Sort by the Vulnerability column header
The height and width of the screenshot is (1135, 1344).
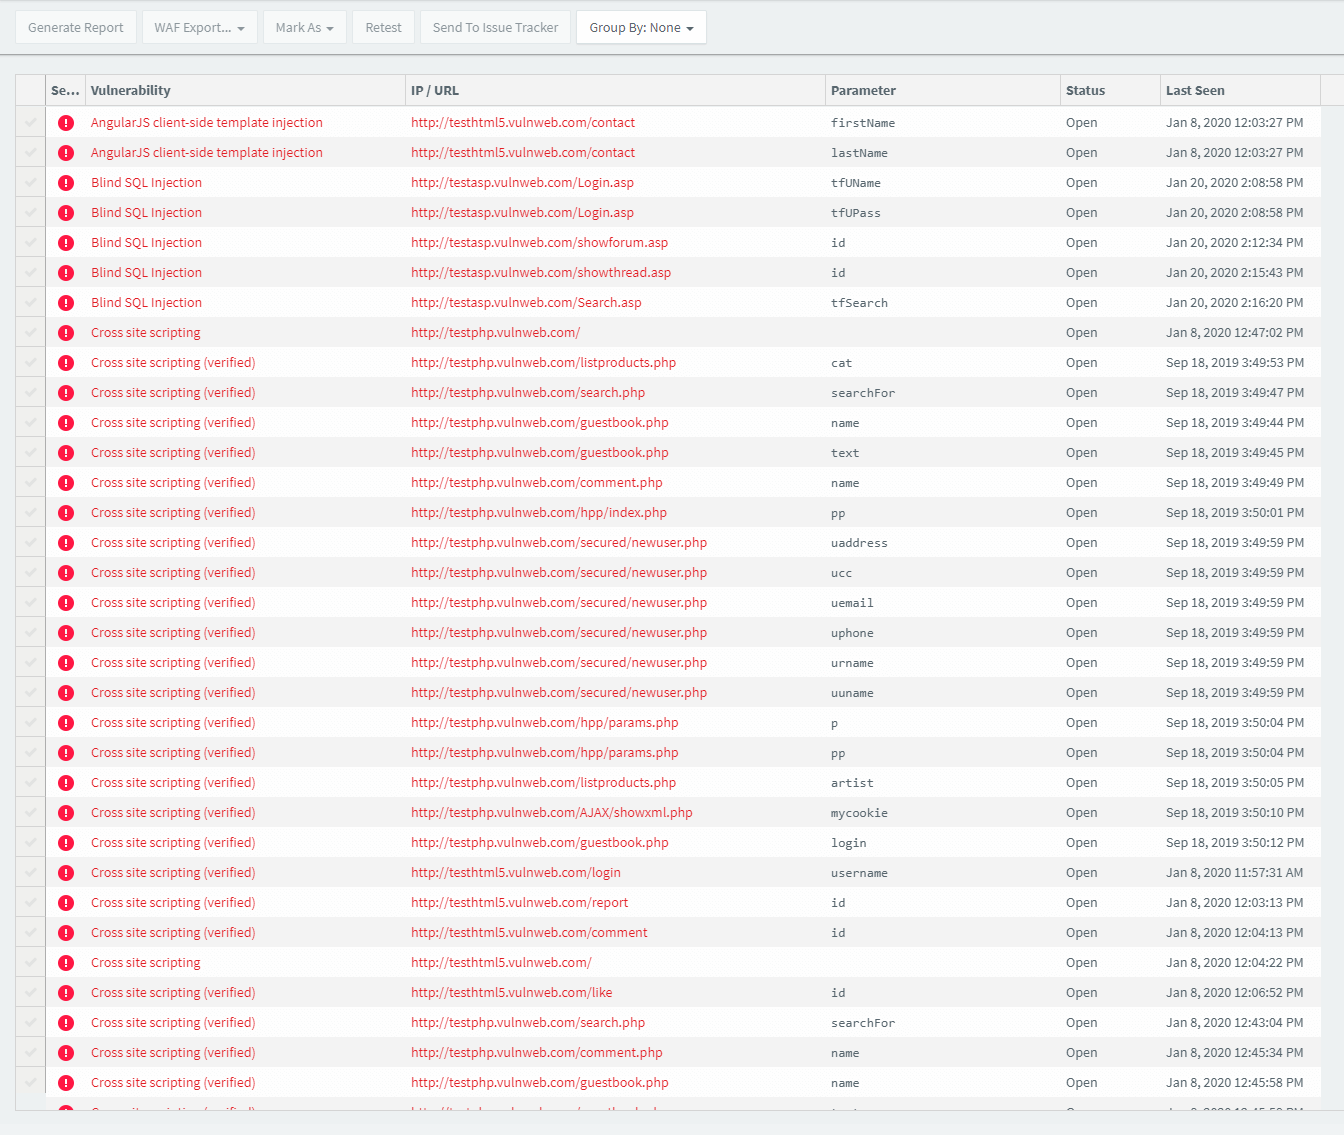pyautogui.click(x=130, y=90)
